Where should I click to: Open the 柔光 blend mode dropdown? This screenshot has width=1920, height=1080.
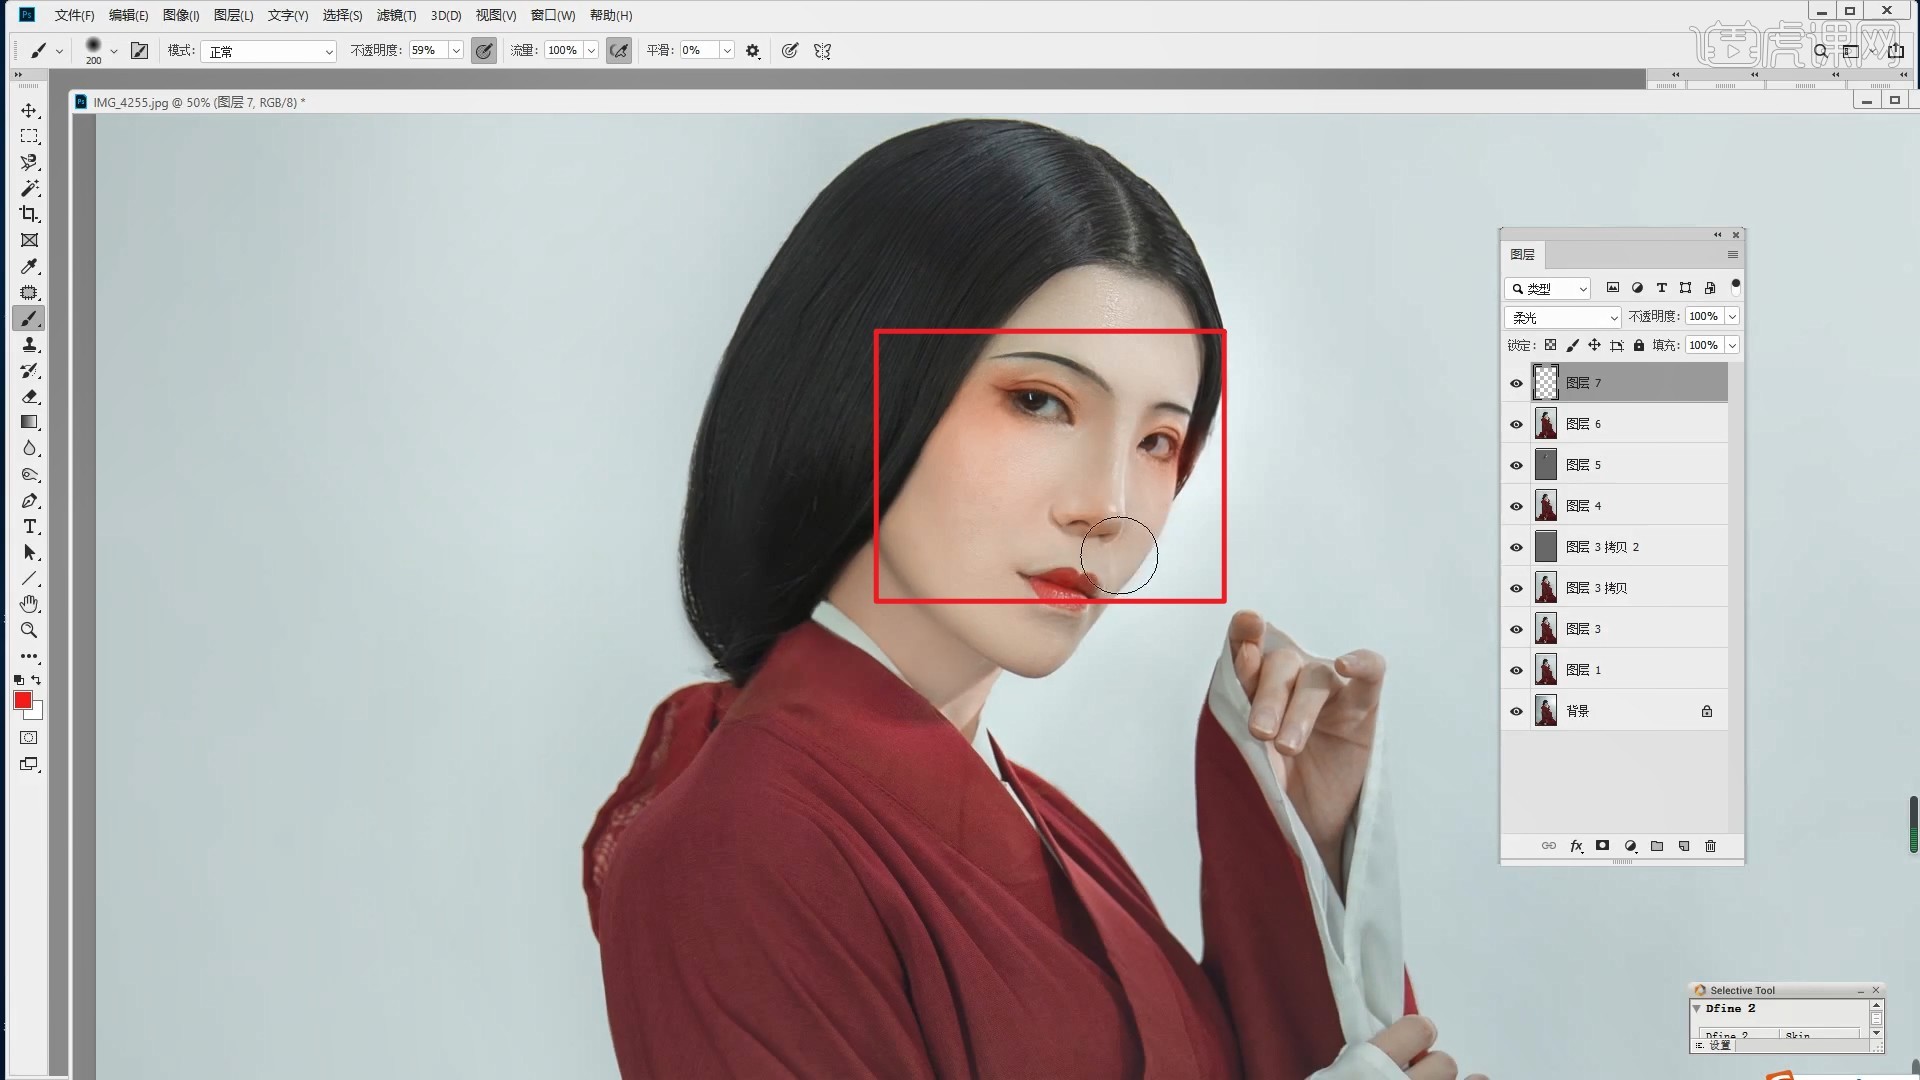[x=1562, y=317]
